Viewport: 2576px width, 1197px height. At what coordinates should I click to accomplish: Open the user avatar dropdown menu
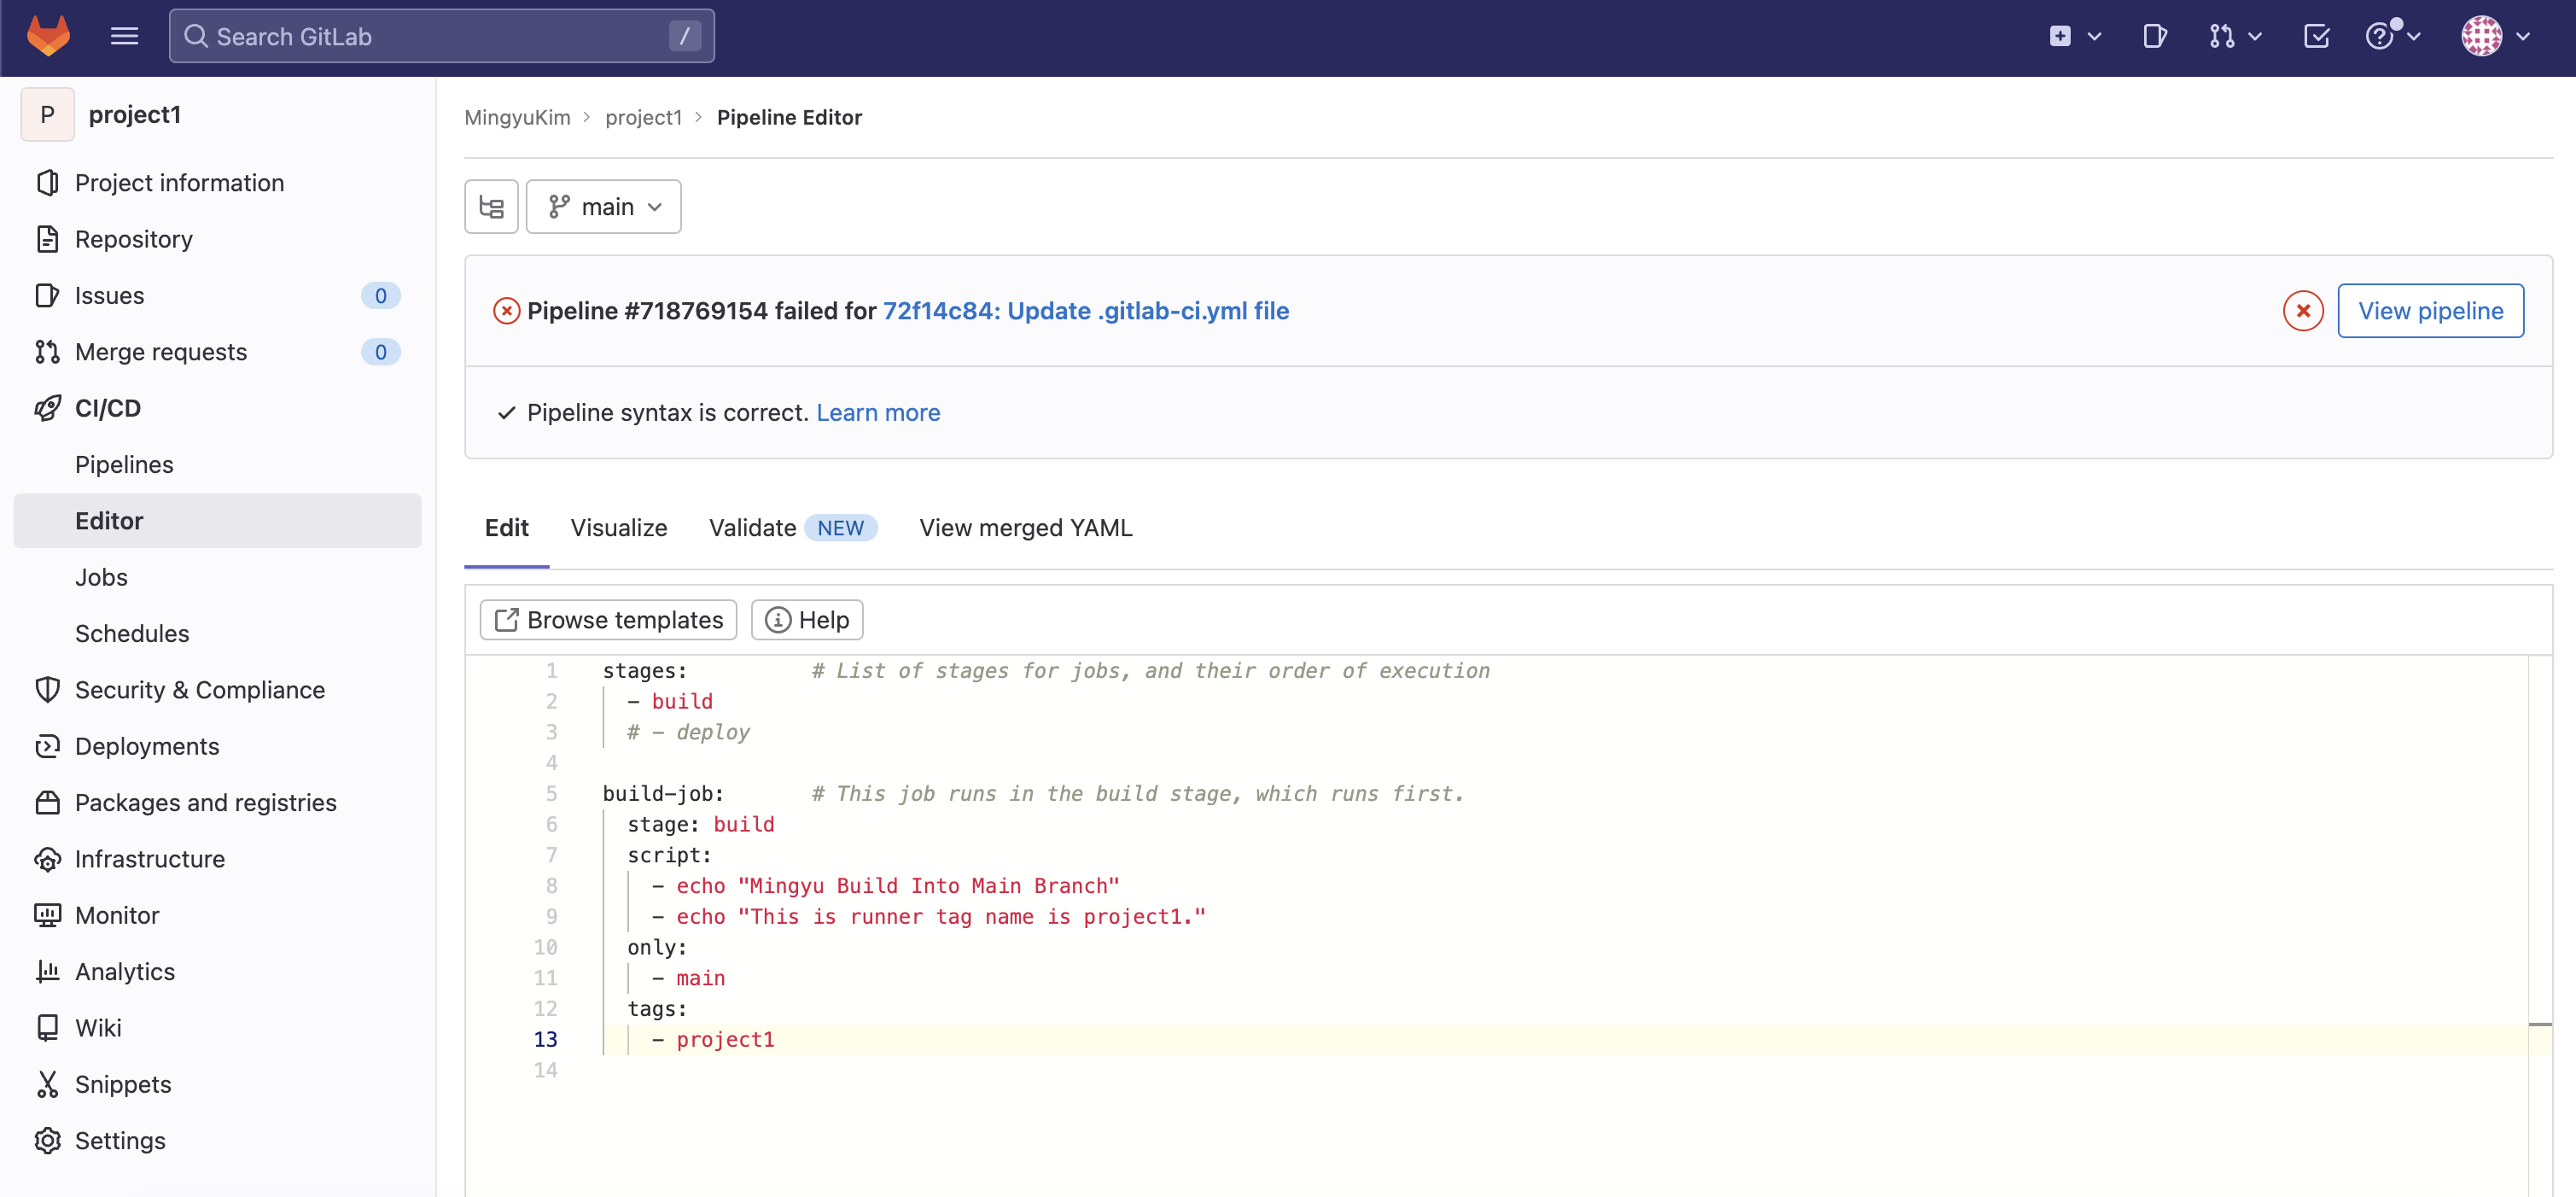coord(2494,36)
